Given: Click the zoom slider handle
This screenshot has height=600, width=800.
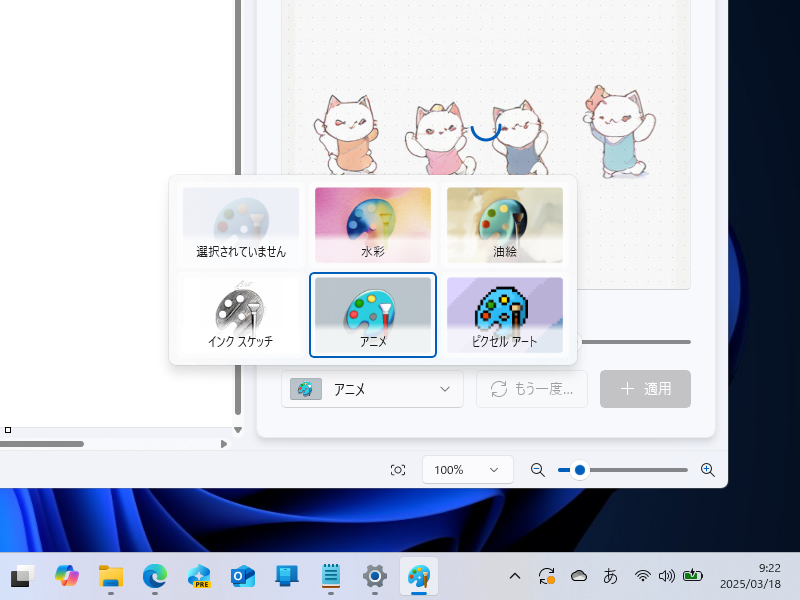Looking at the screenshot, I should [580, 469].
